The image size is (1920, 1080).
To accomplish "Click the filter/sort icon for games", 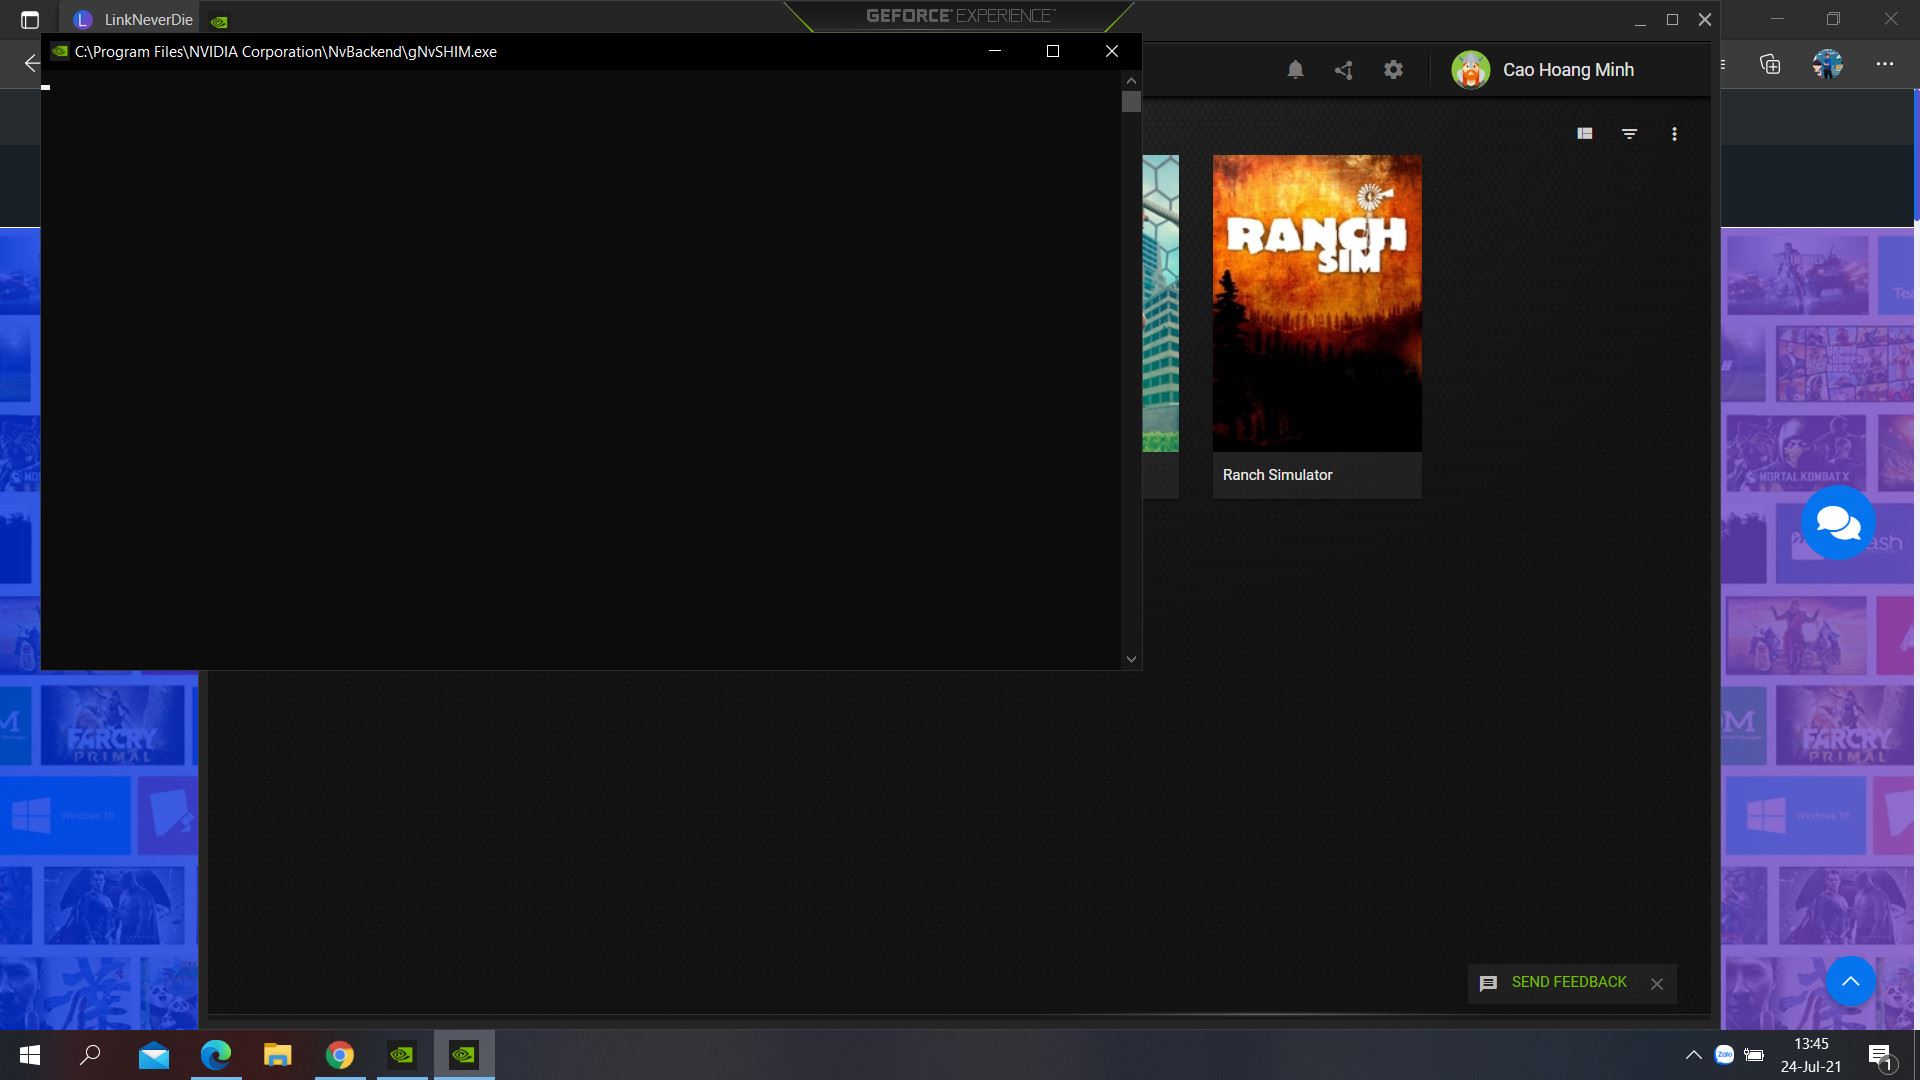I will (x=1629, y=133).
